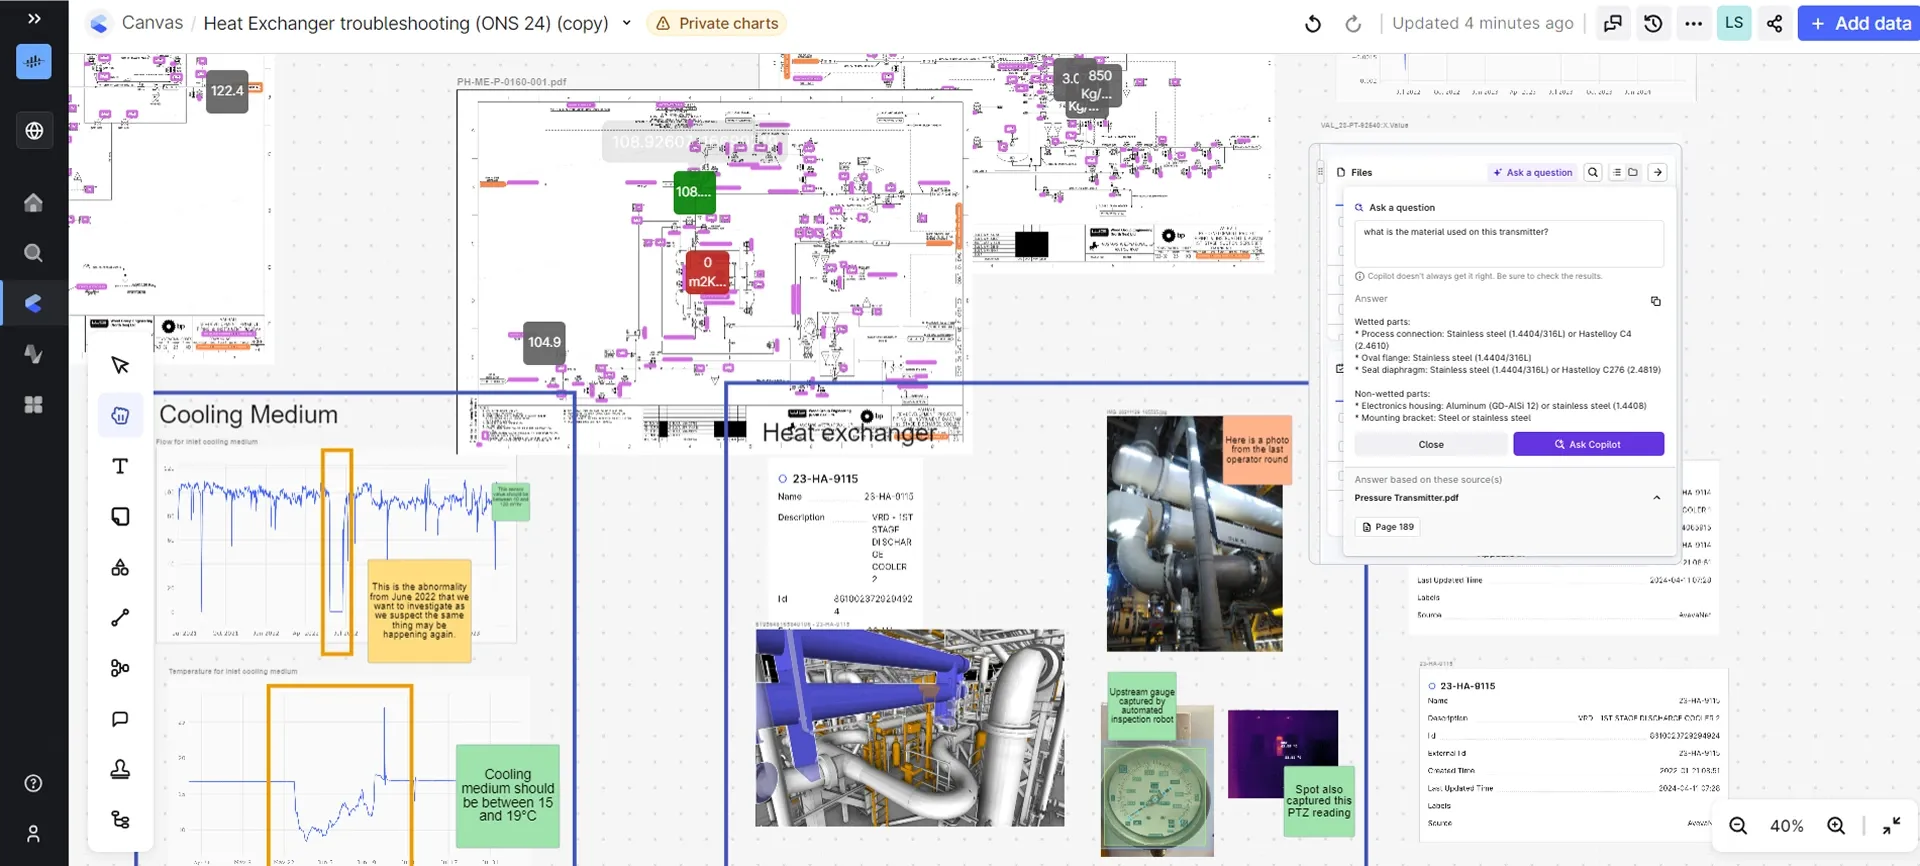1920x866 pixels.
Task: Open the help menu
Action: tap(34, 783)
